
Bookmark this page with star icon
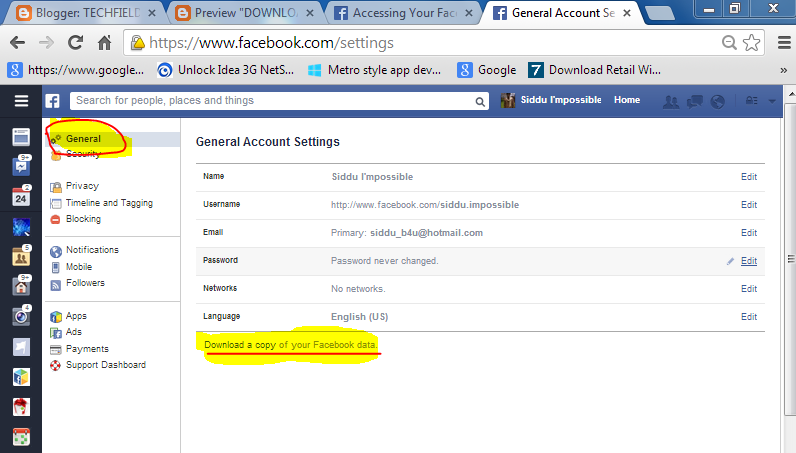tap(751, 43)
